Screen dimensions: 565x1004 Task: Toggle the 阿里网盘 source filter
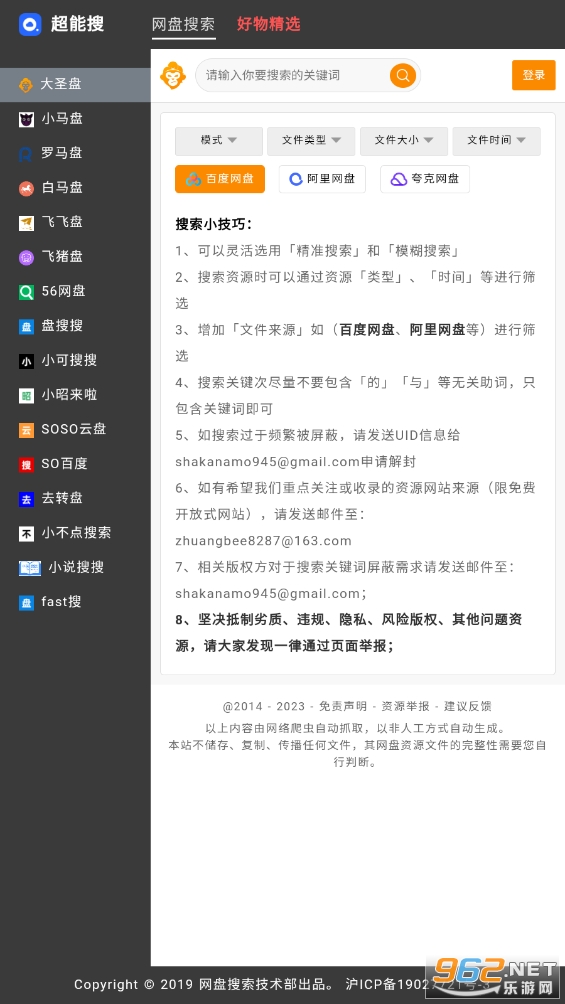322,179
